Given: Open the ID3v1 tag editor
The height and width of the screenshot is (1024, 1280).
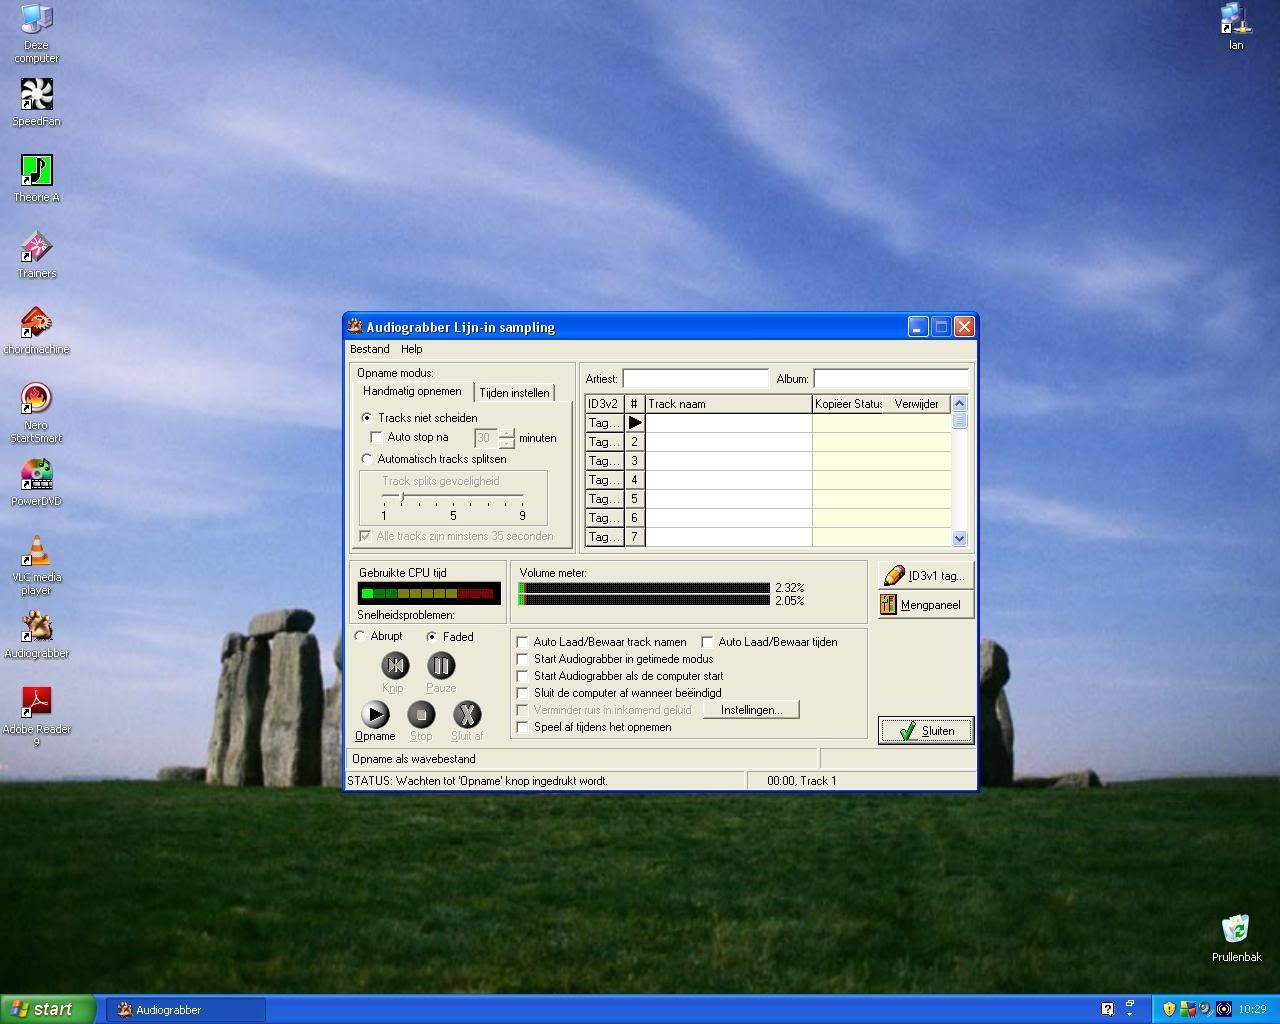Looking at the screenshot, I should [x=925, y=576].
